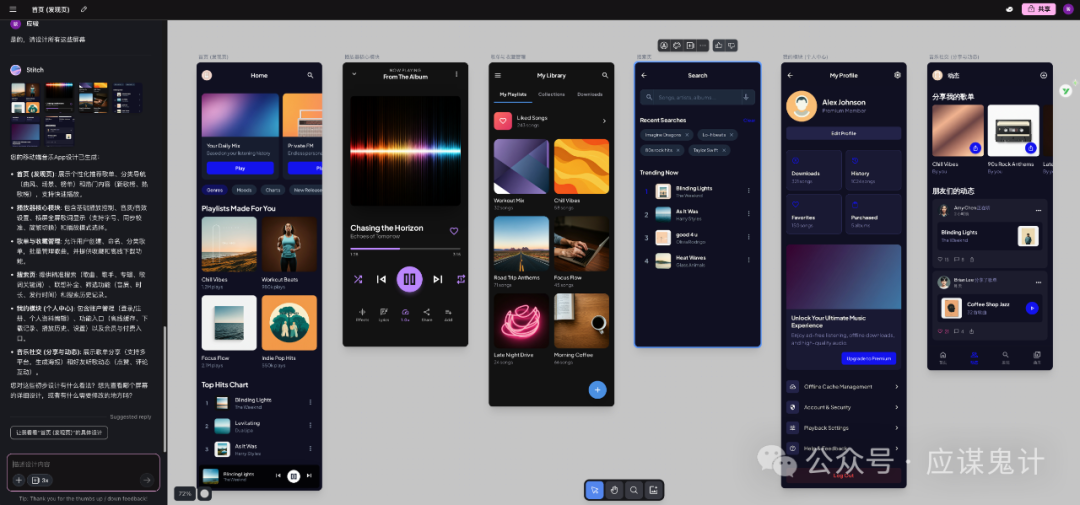1080x505 pixels.
Task: Activate the hand pan tool
Action: click(x=614, y=490)
